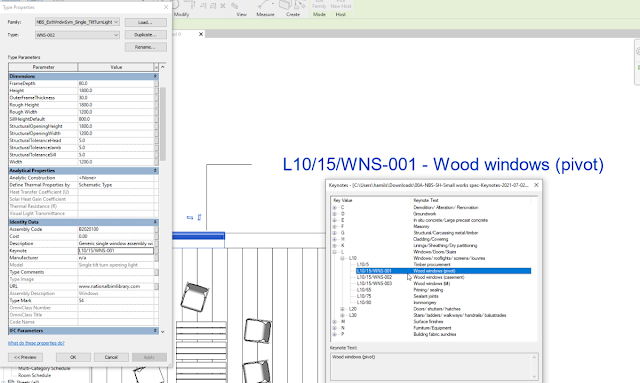Click the Description value field
Viewport: 640px width, 383px height.
coord(116,243)
